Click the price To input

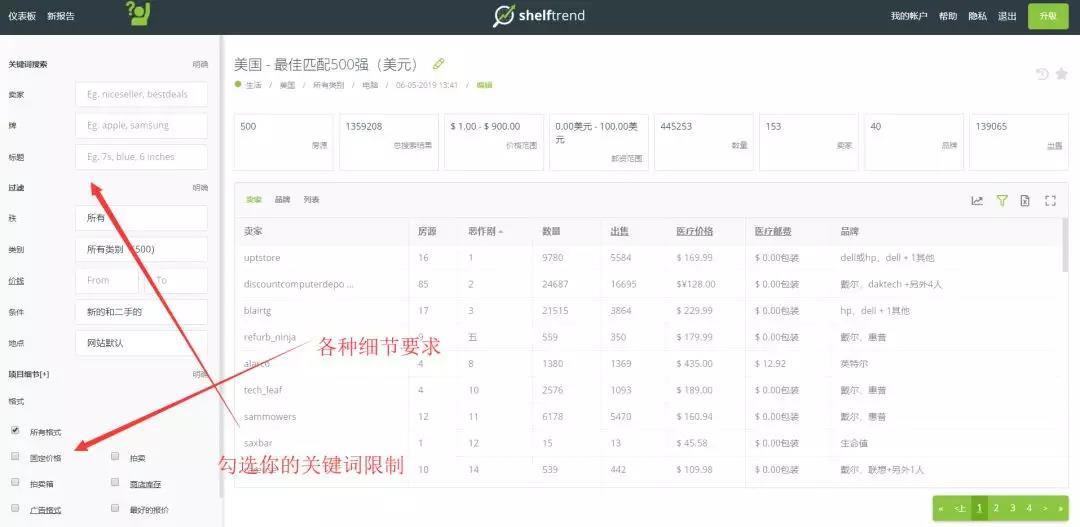click(176, 280)
